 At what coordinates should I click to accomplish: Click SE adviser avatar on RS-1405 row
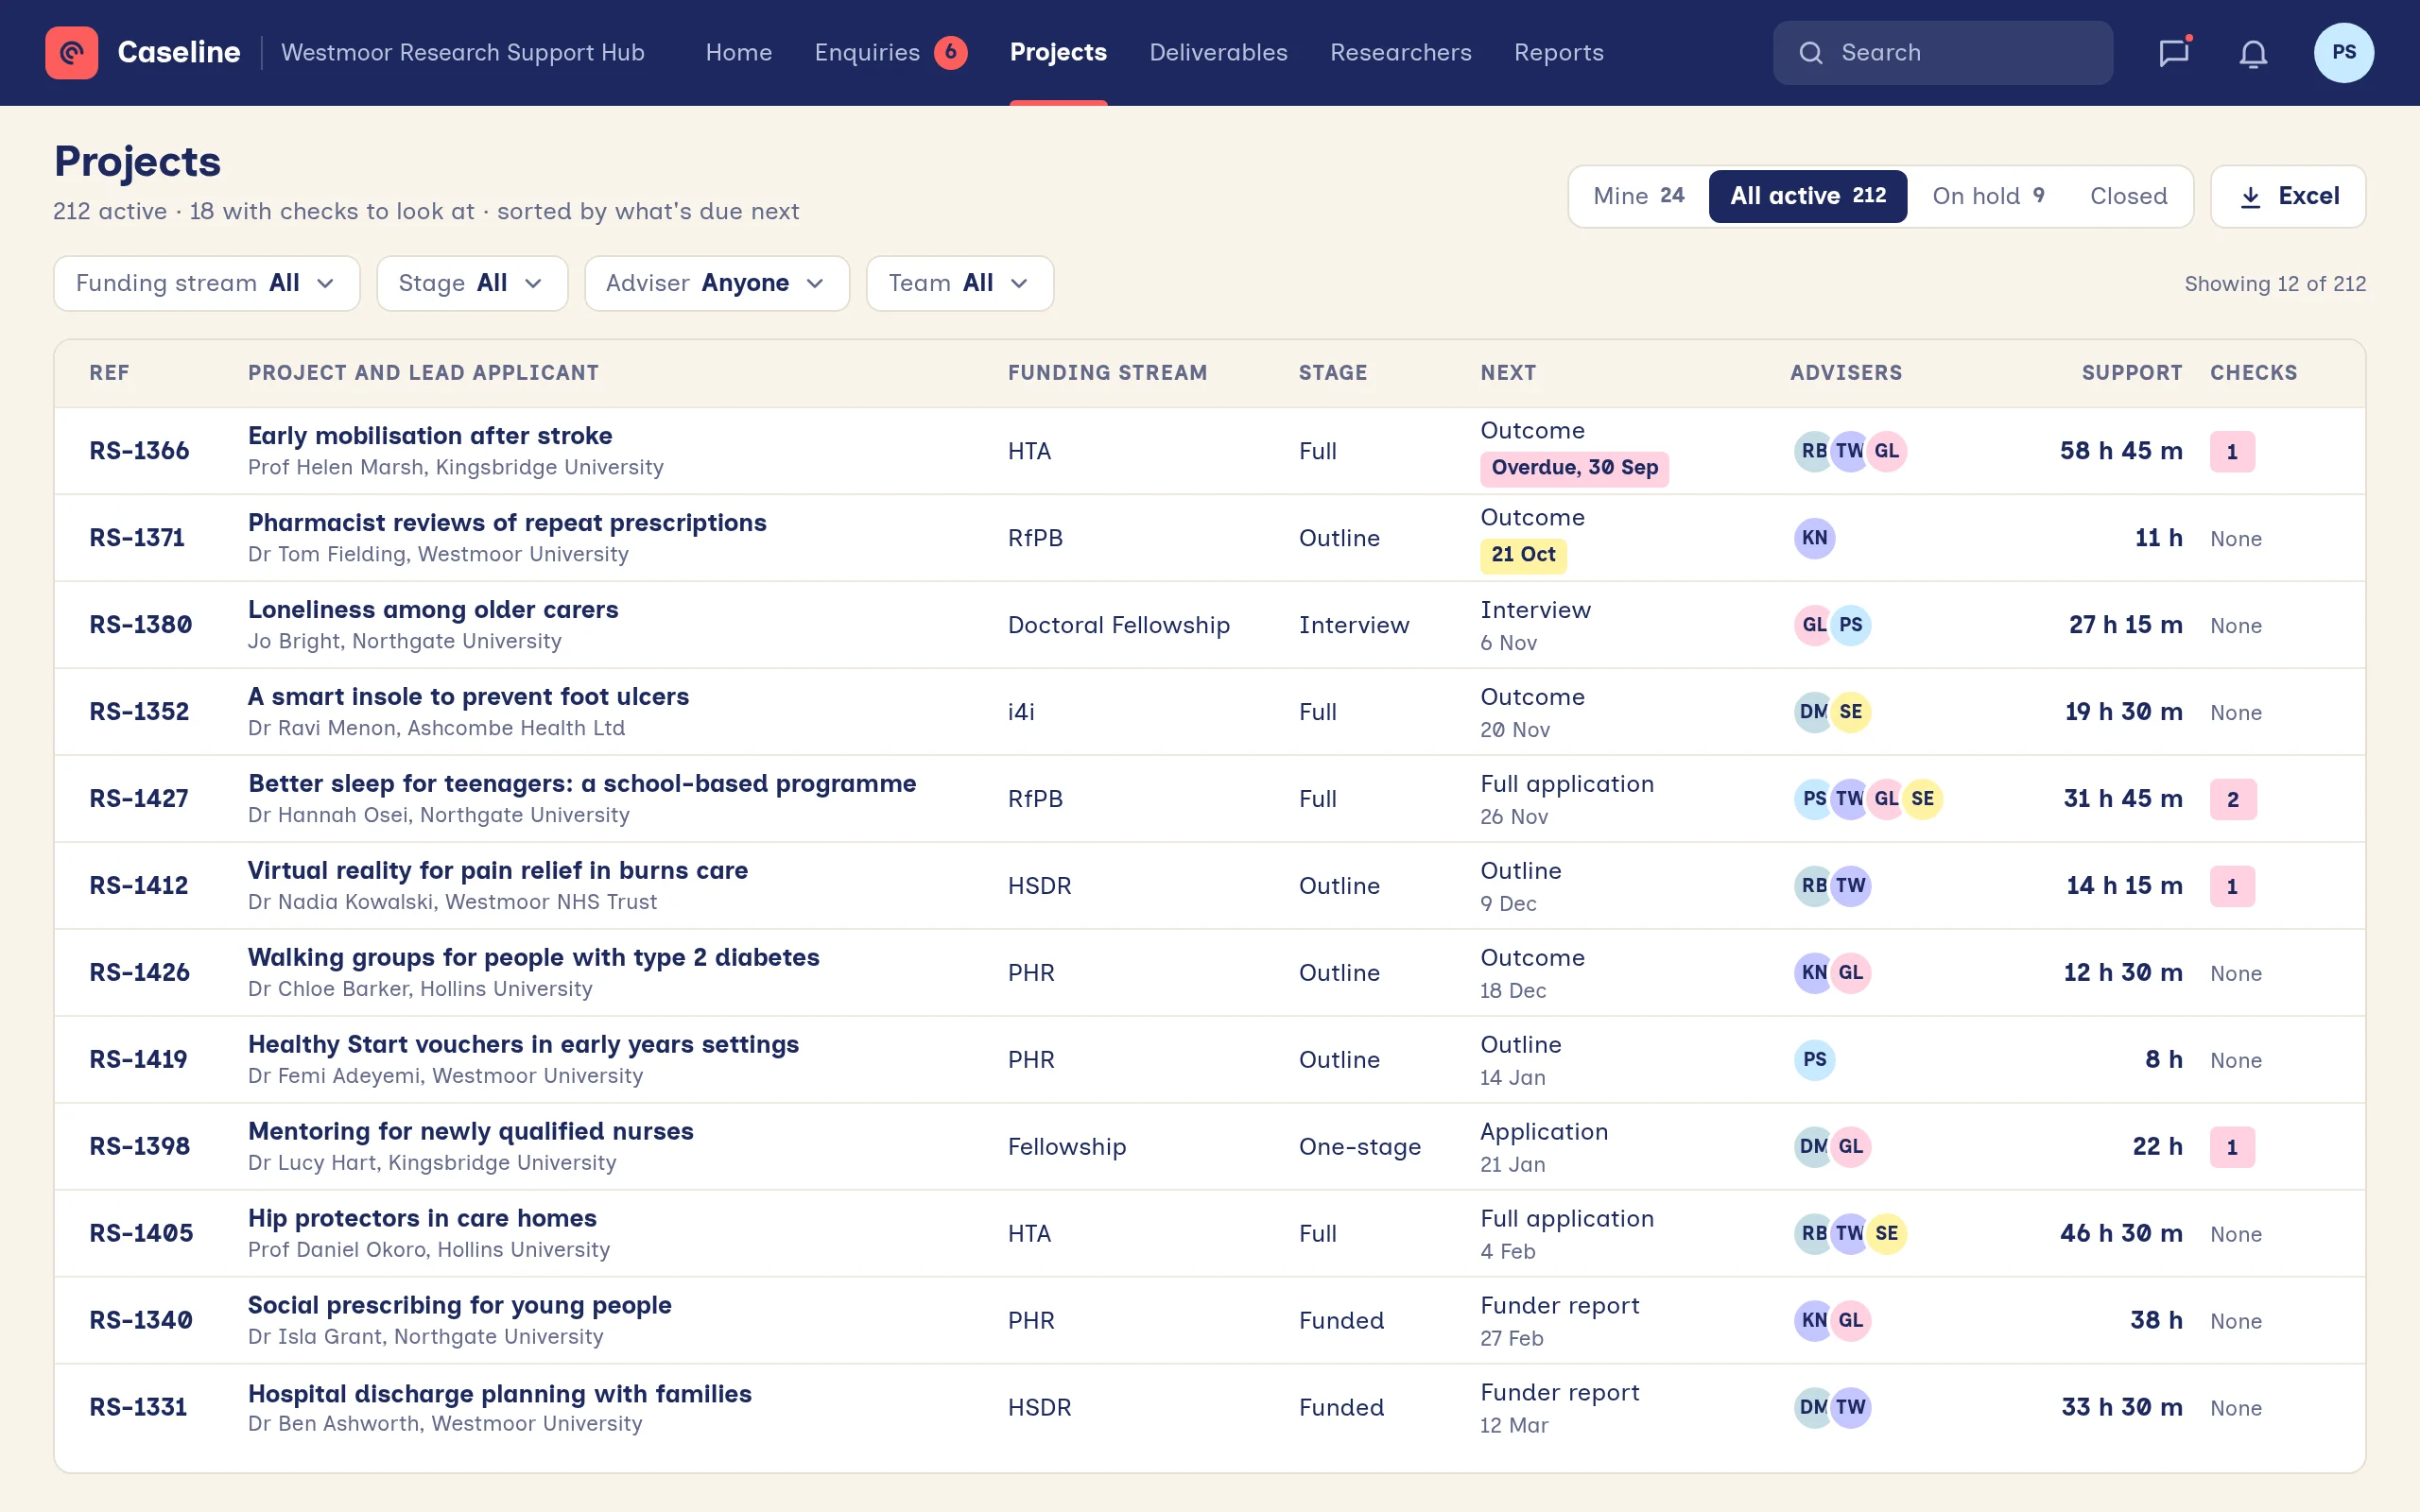tap(1887, 1234)
